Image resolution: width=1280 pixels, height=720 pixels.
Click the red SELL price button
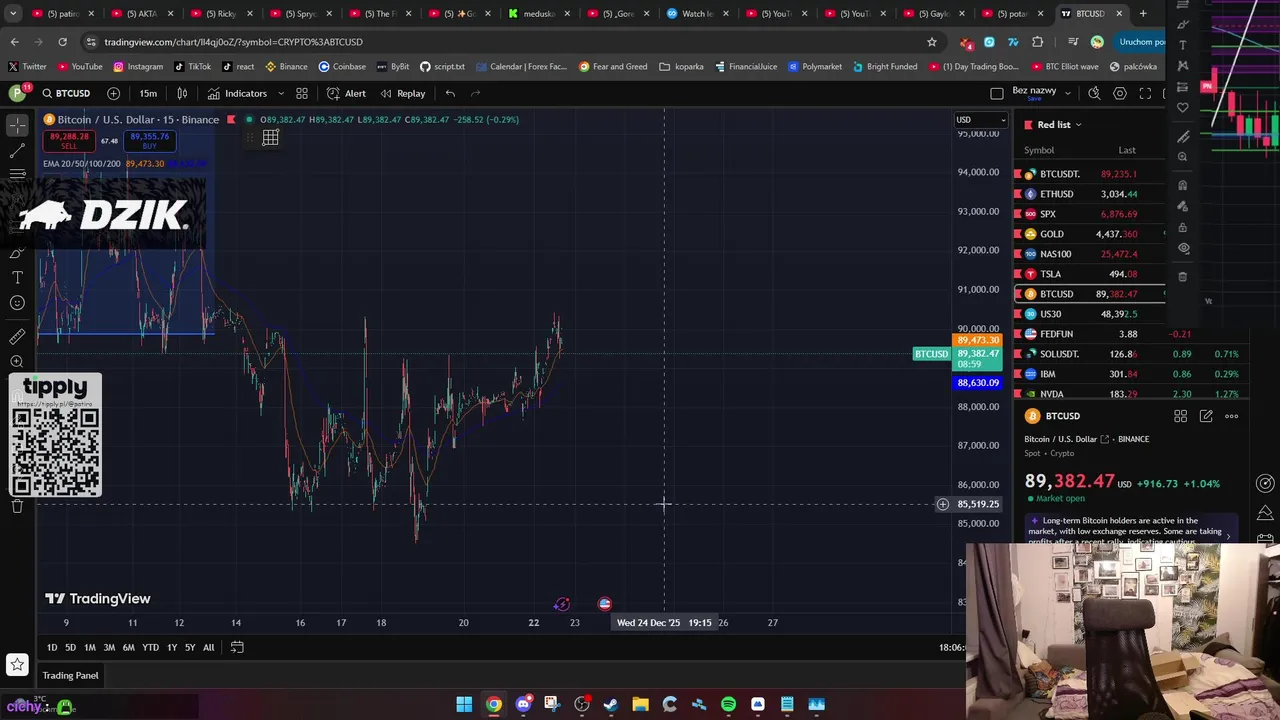pos(69,141)
